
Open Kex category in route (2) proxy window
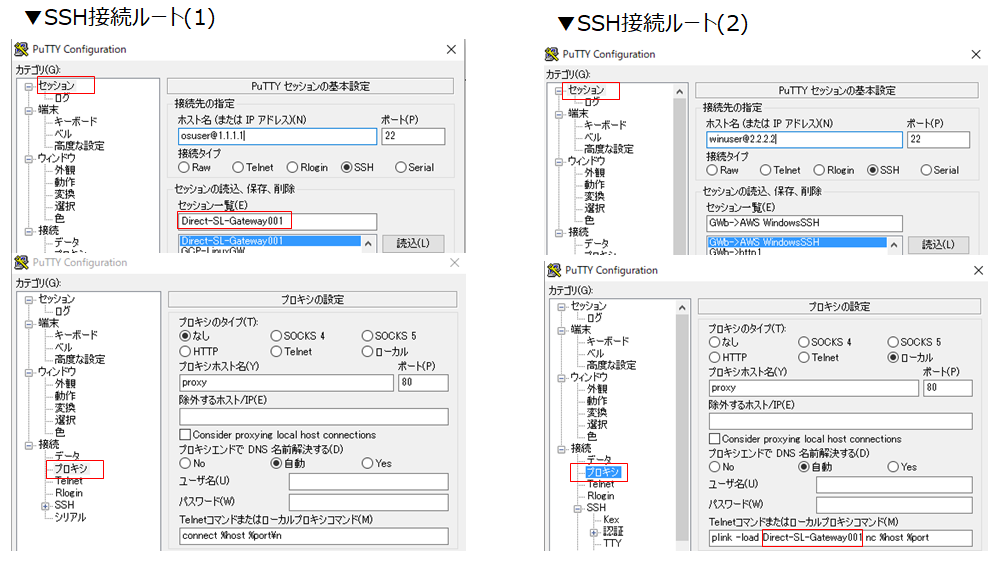tap(611, 520)
